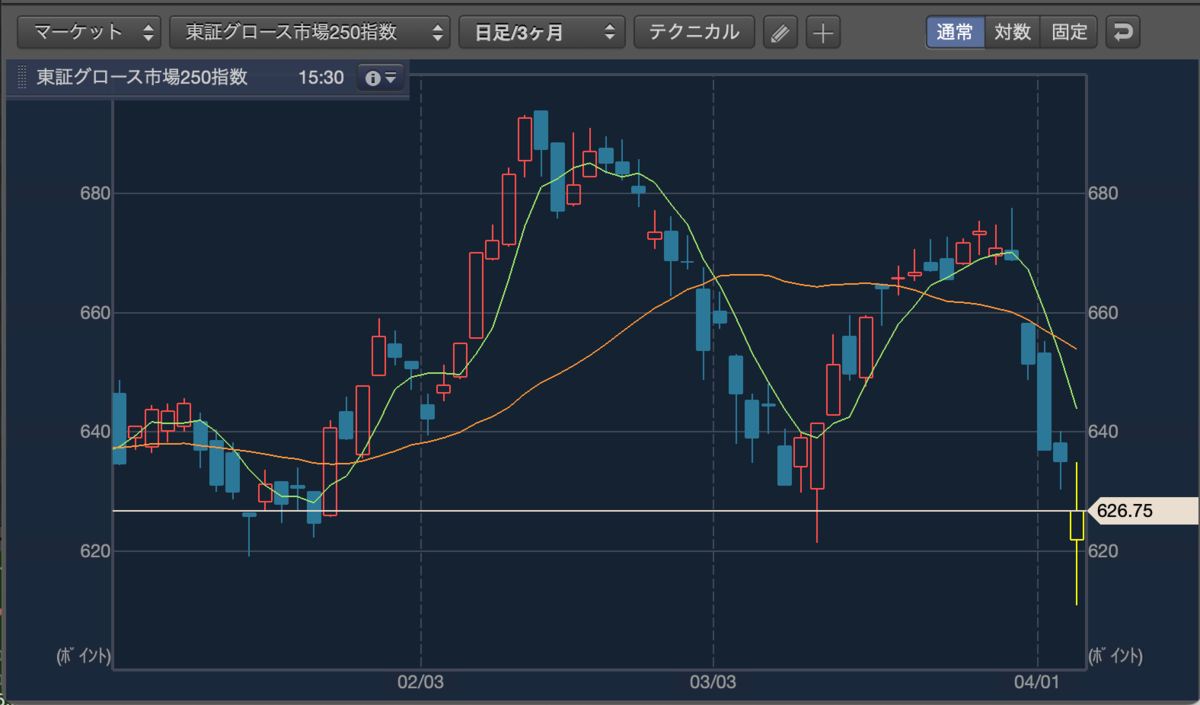
Task: Click the 東証グロース市場250指数 panel title
Action: pos(141,78)
